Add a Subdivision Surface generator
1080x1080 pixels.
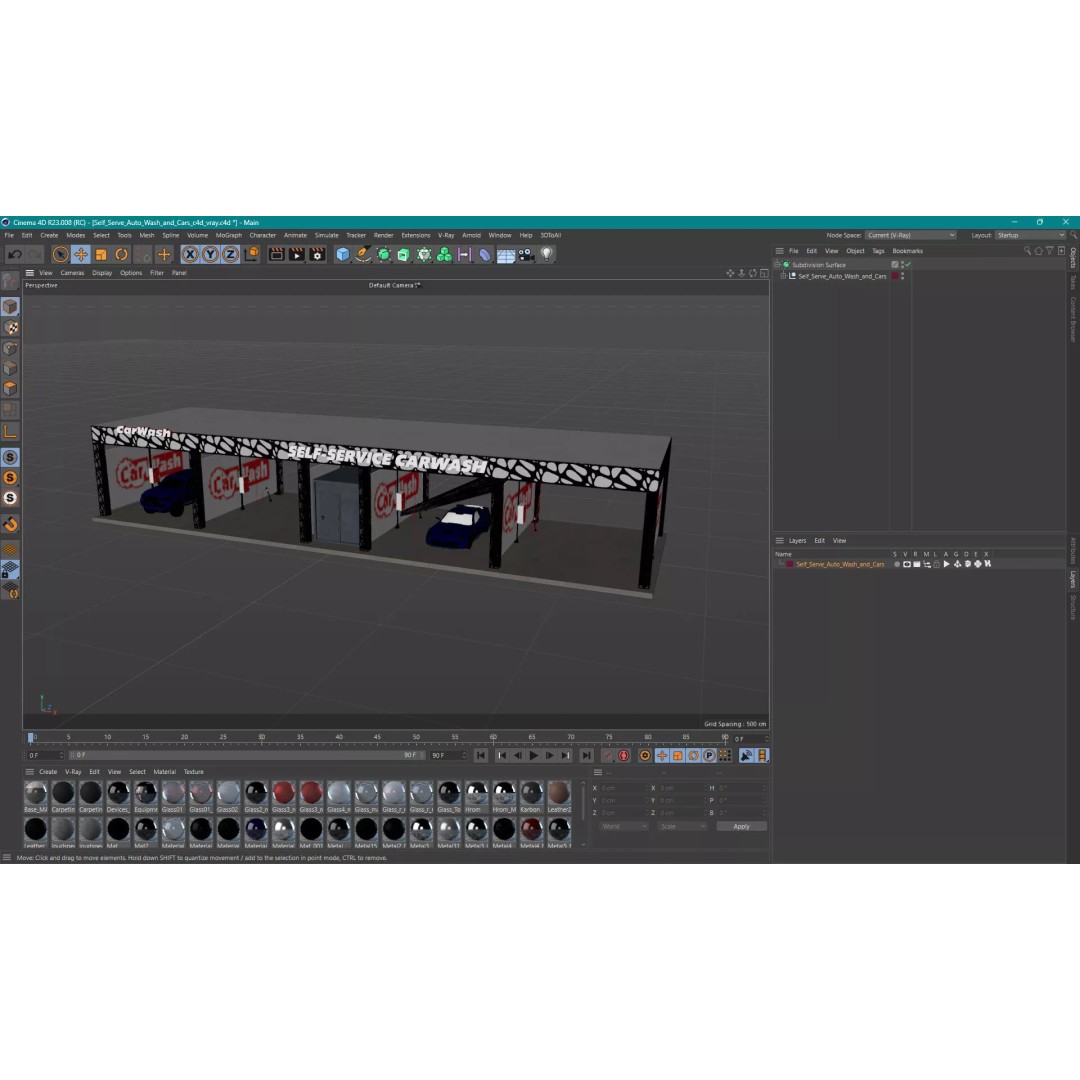[x=384, y=255]
